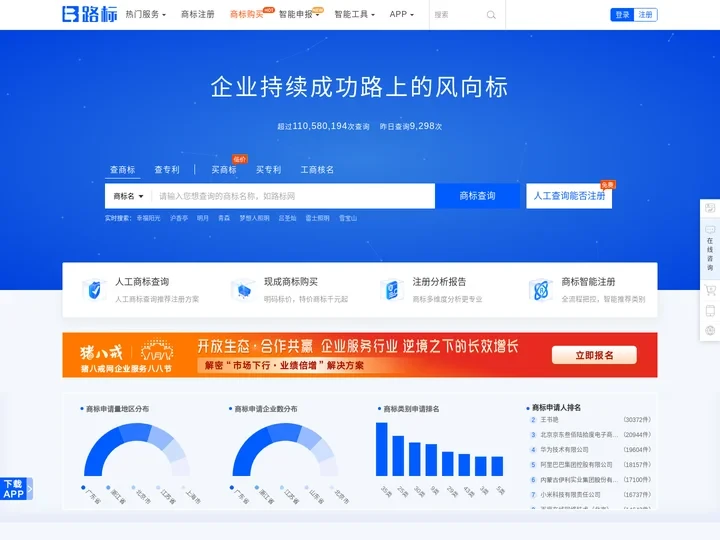Click the 路标 logo in the header

coord(90,14)
